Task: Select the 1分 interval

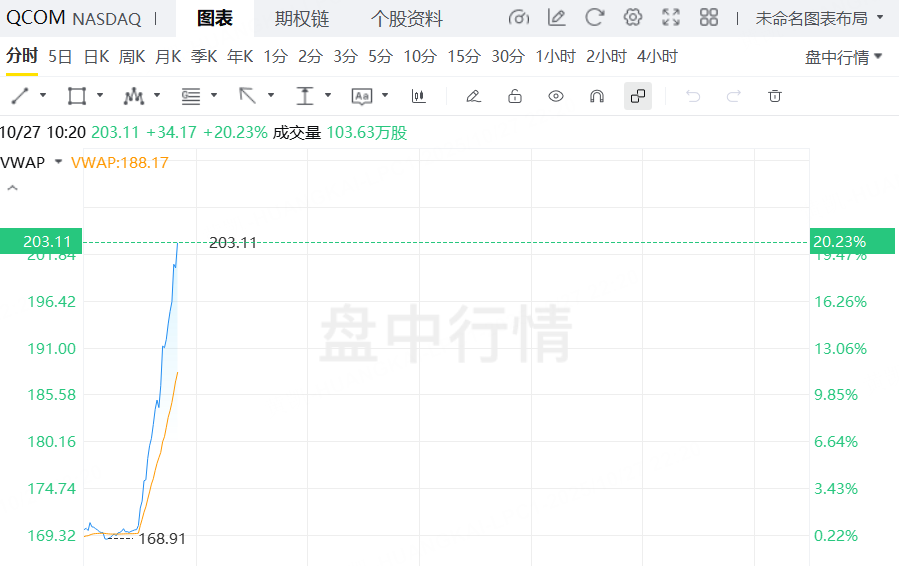Action: click(x=275, y=57)
